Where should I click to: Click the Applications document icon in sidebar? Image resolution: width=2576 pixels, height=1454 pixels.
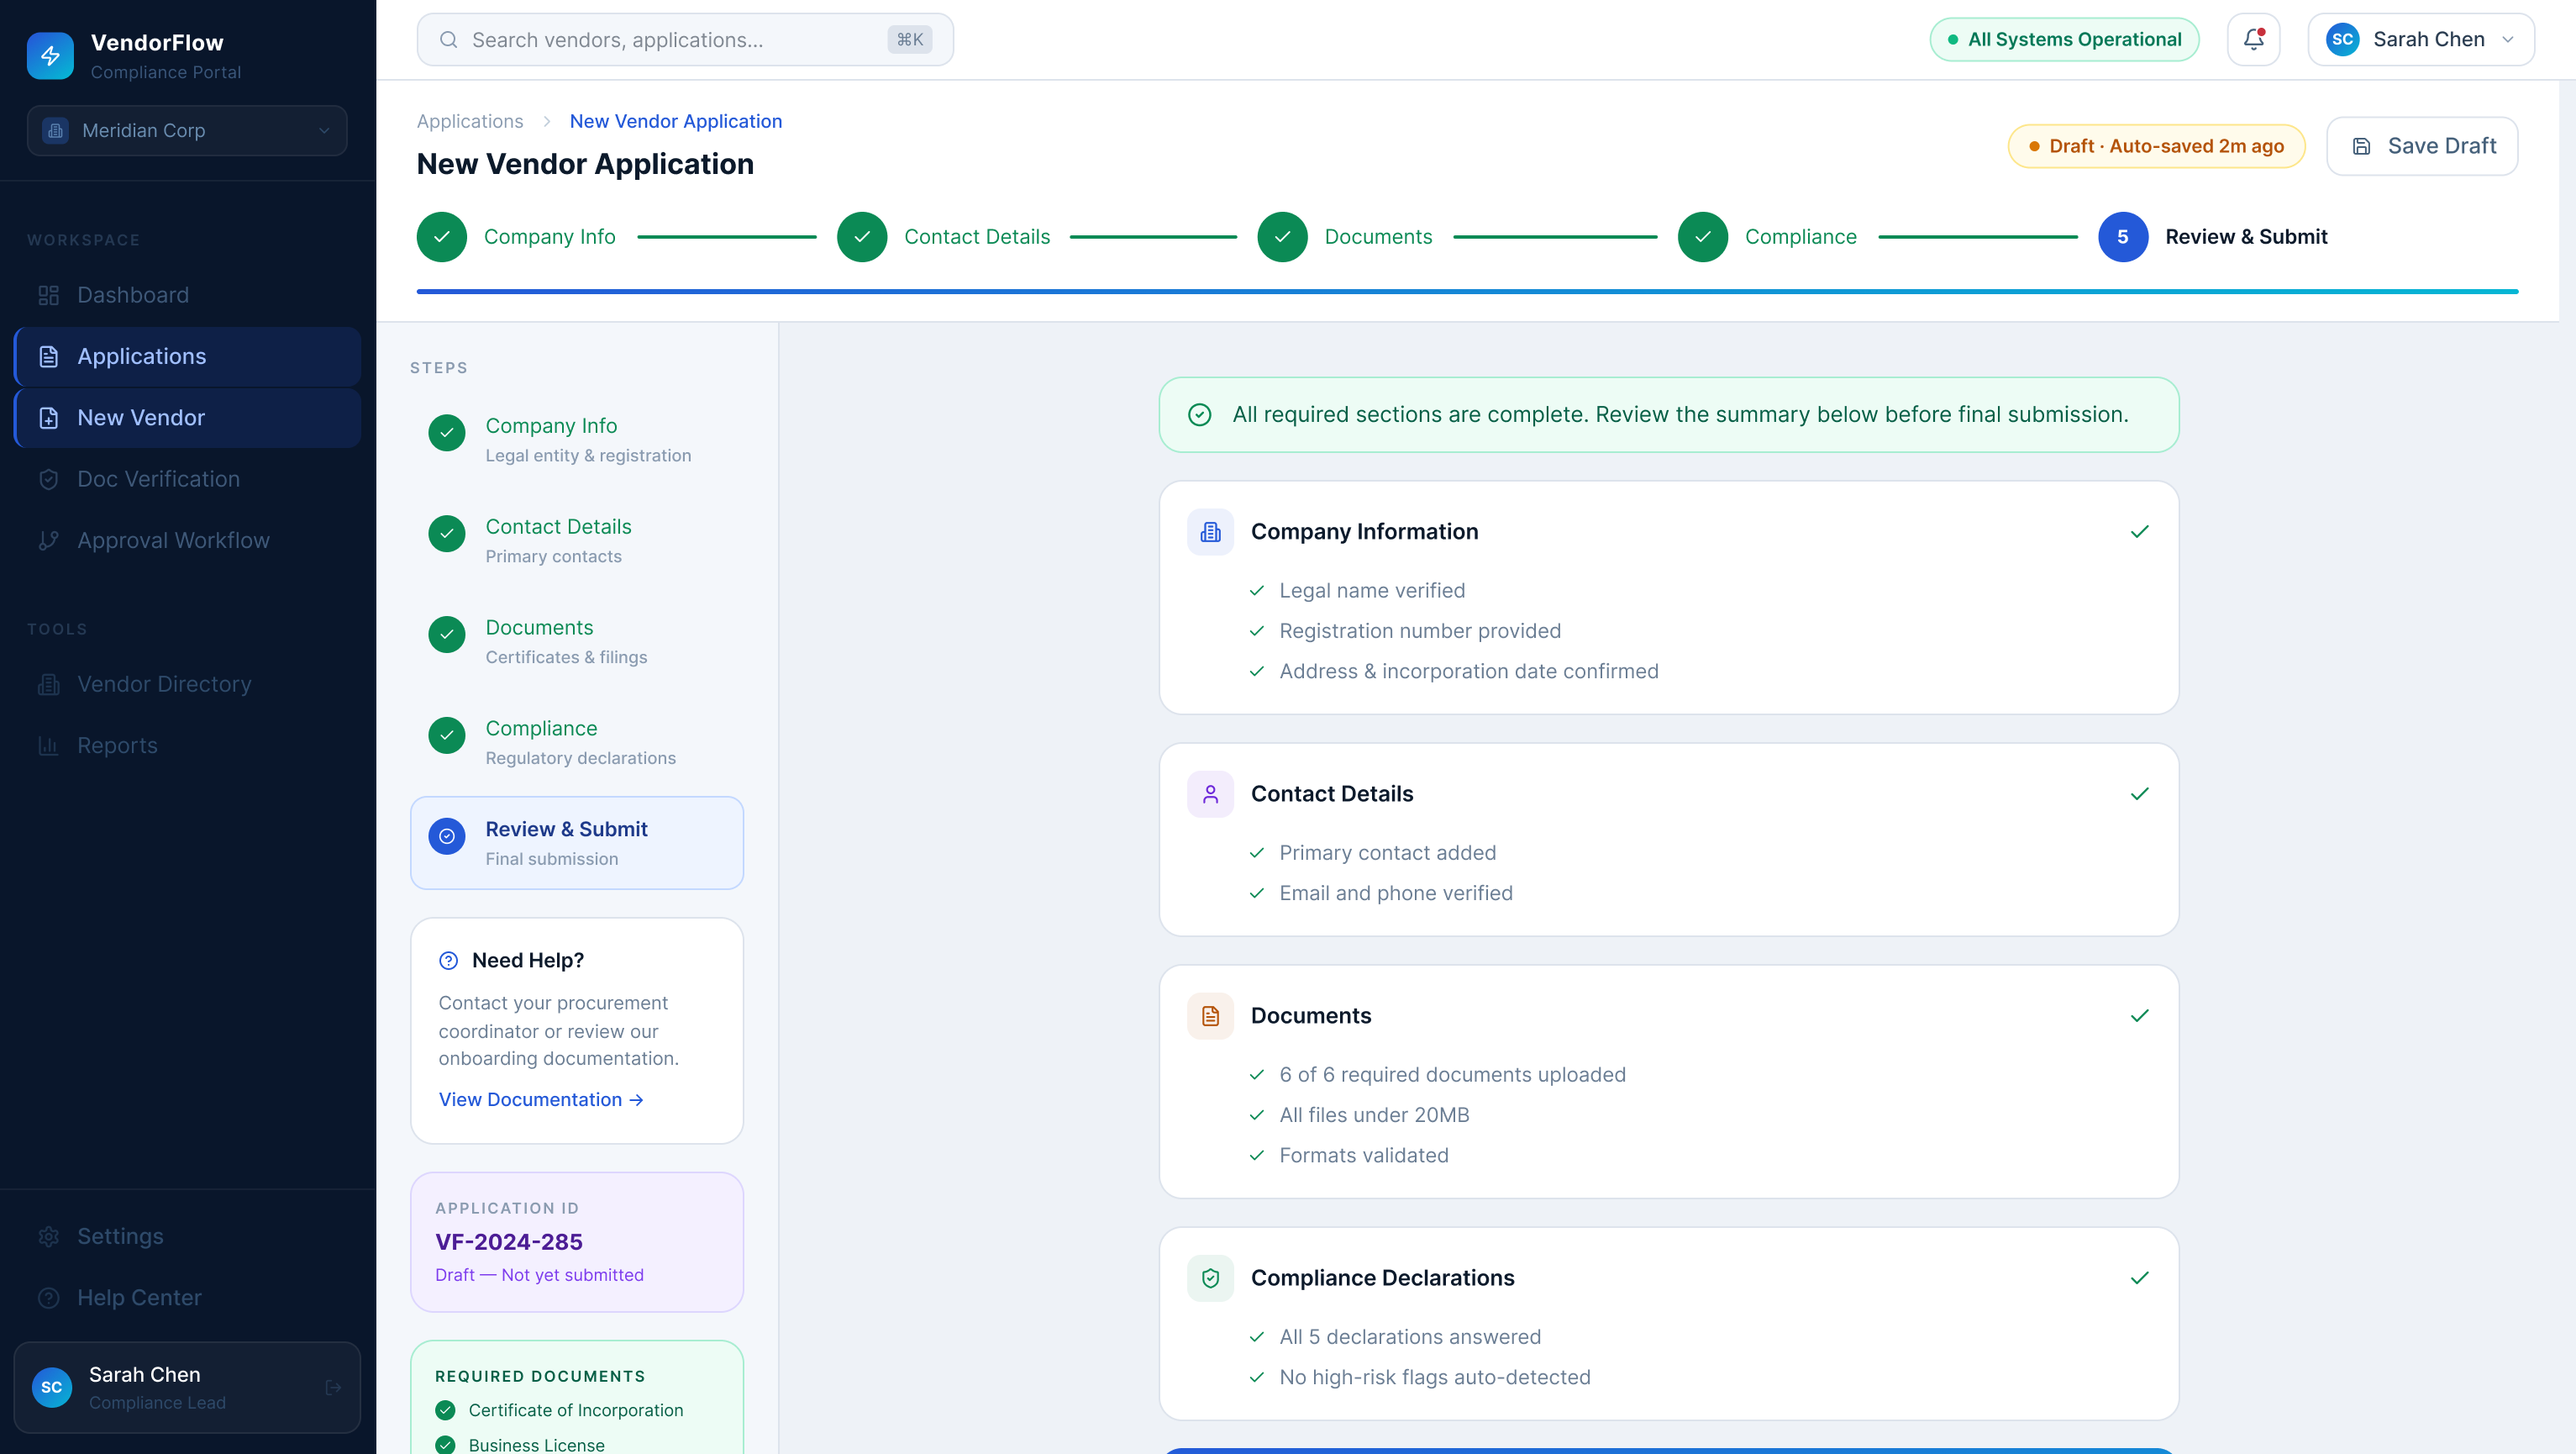48,356
